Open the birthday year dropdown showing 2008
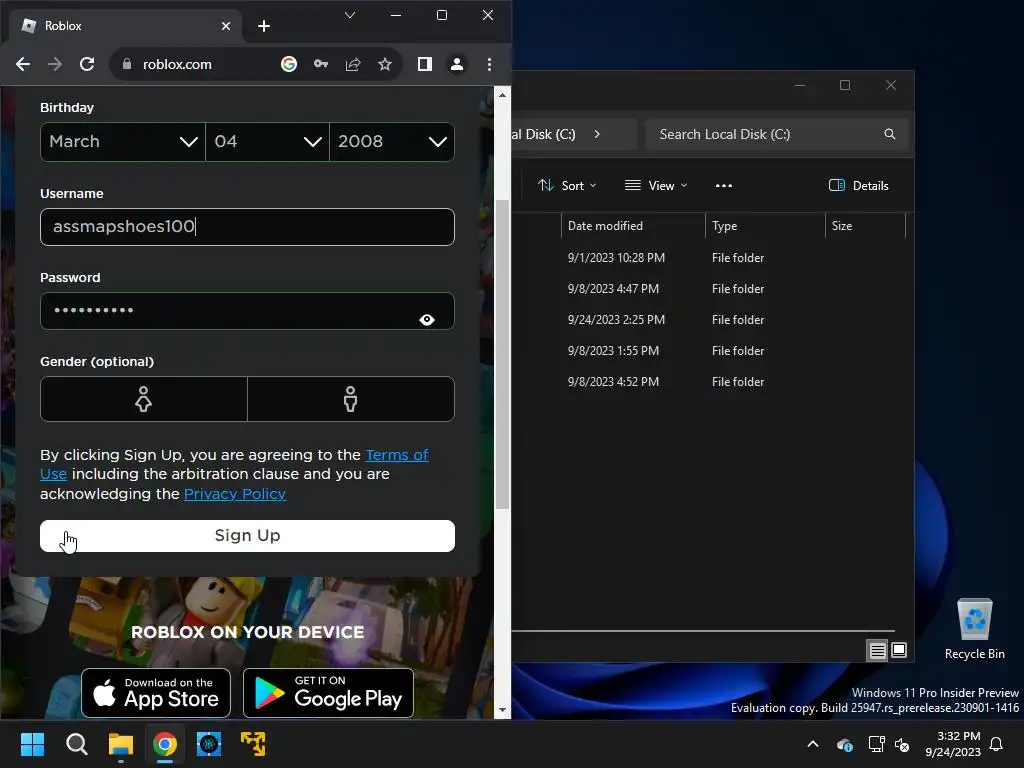Image resolution: width=1024 pixels, height=768 pixels. click(x=392, y=142)
